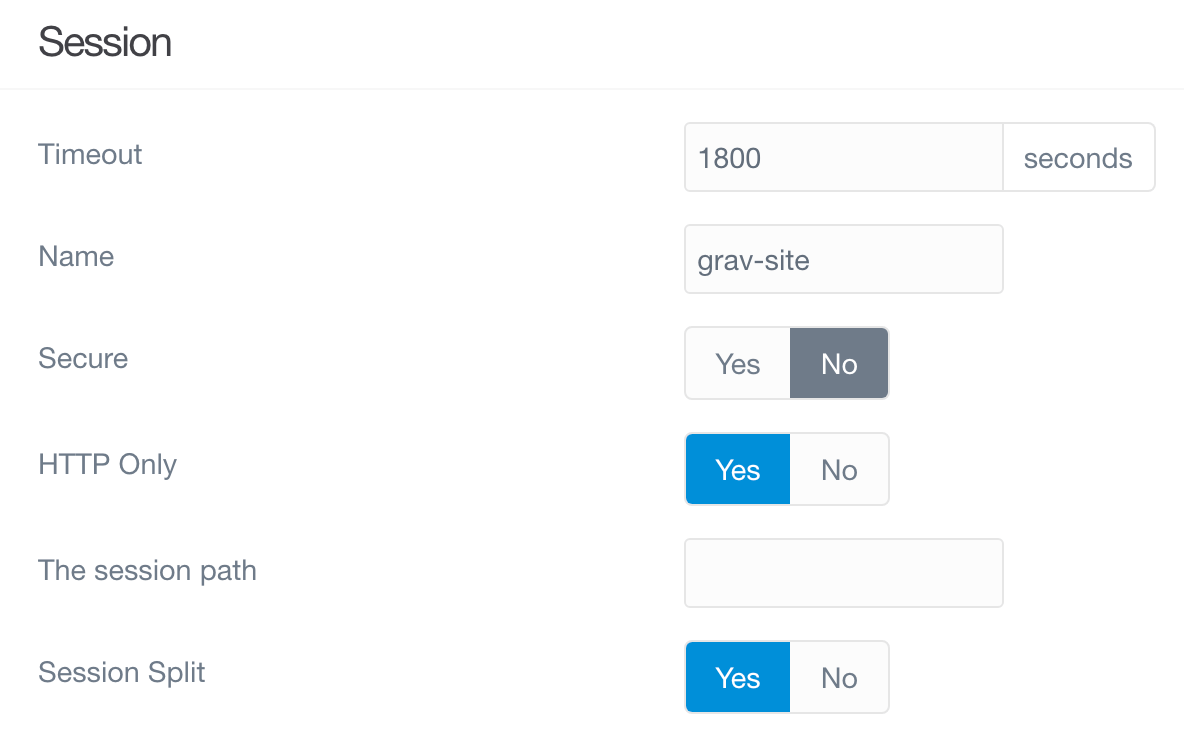Click the Timeout input showing 1800
Screen dimensions: 1184x742
pyautogui.click(x=843, y=157)
